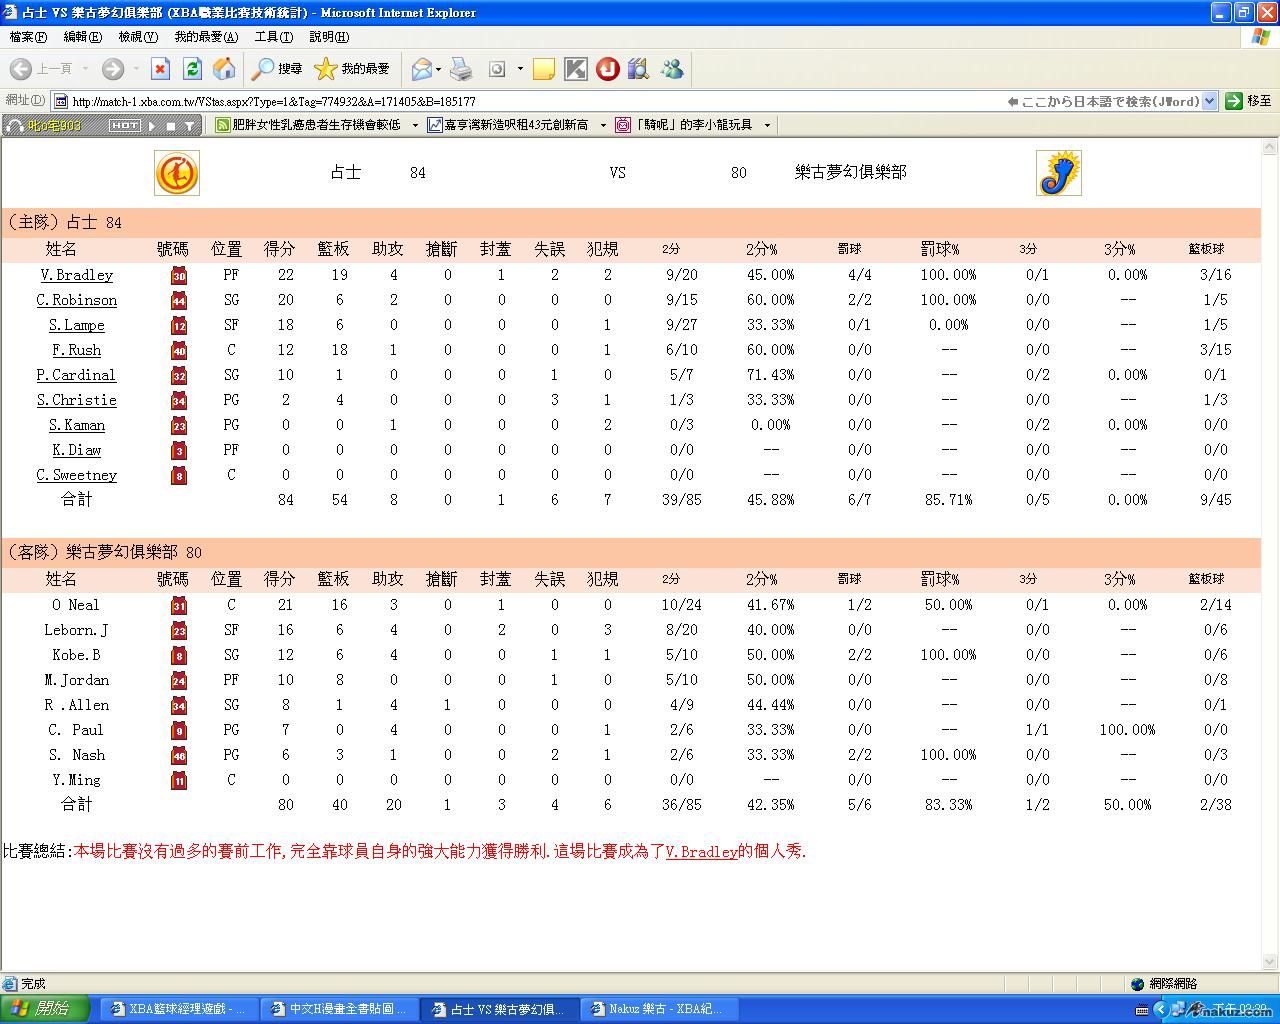This screenshot has height=1024, width=1280.
Task: Expand dropdown after 李小龍玩具 headline
Action: [x=767, y=125]
